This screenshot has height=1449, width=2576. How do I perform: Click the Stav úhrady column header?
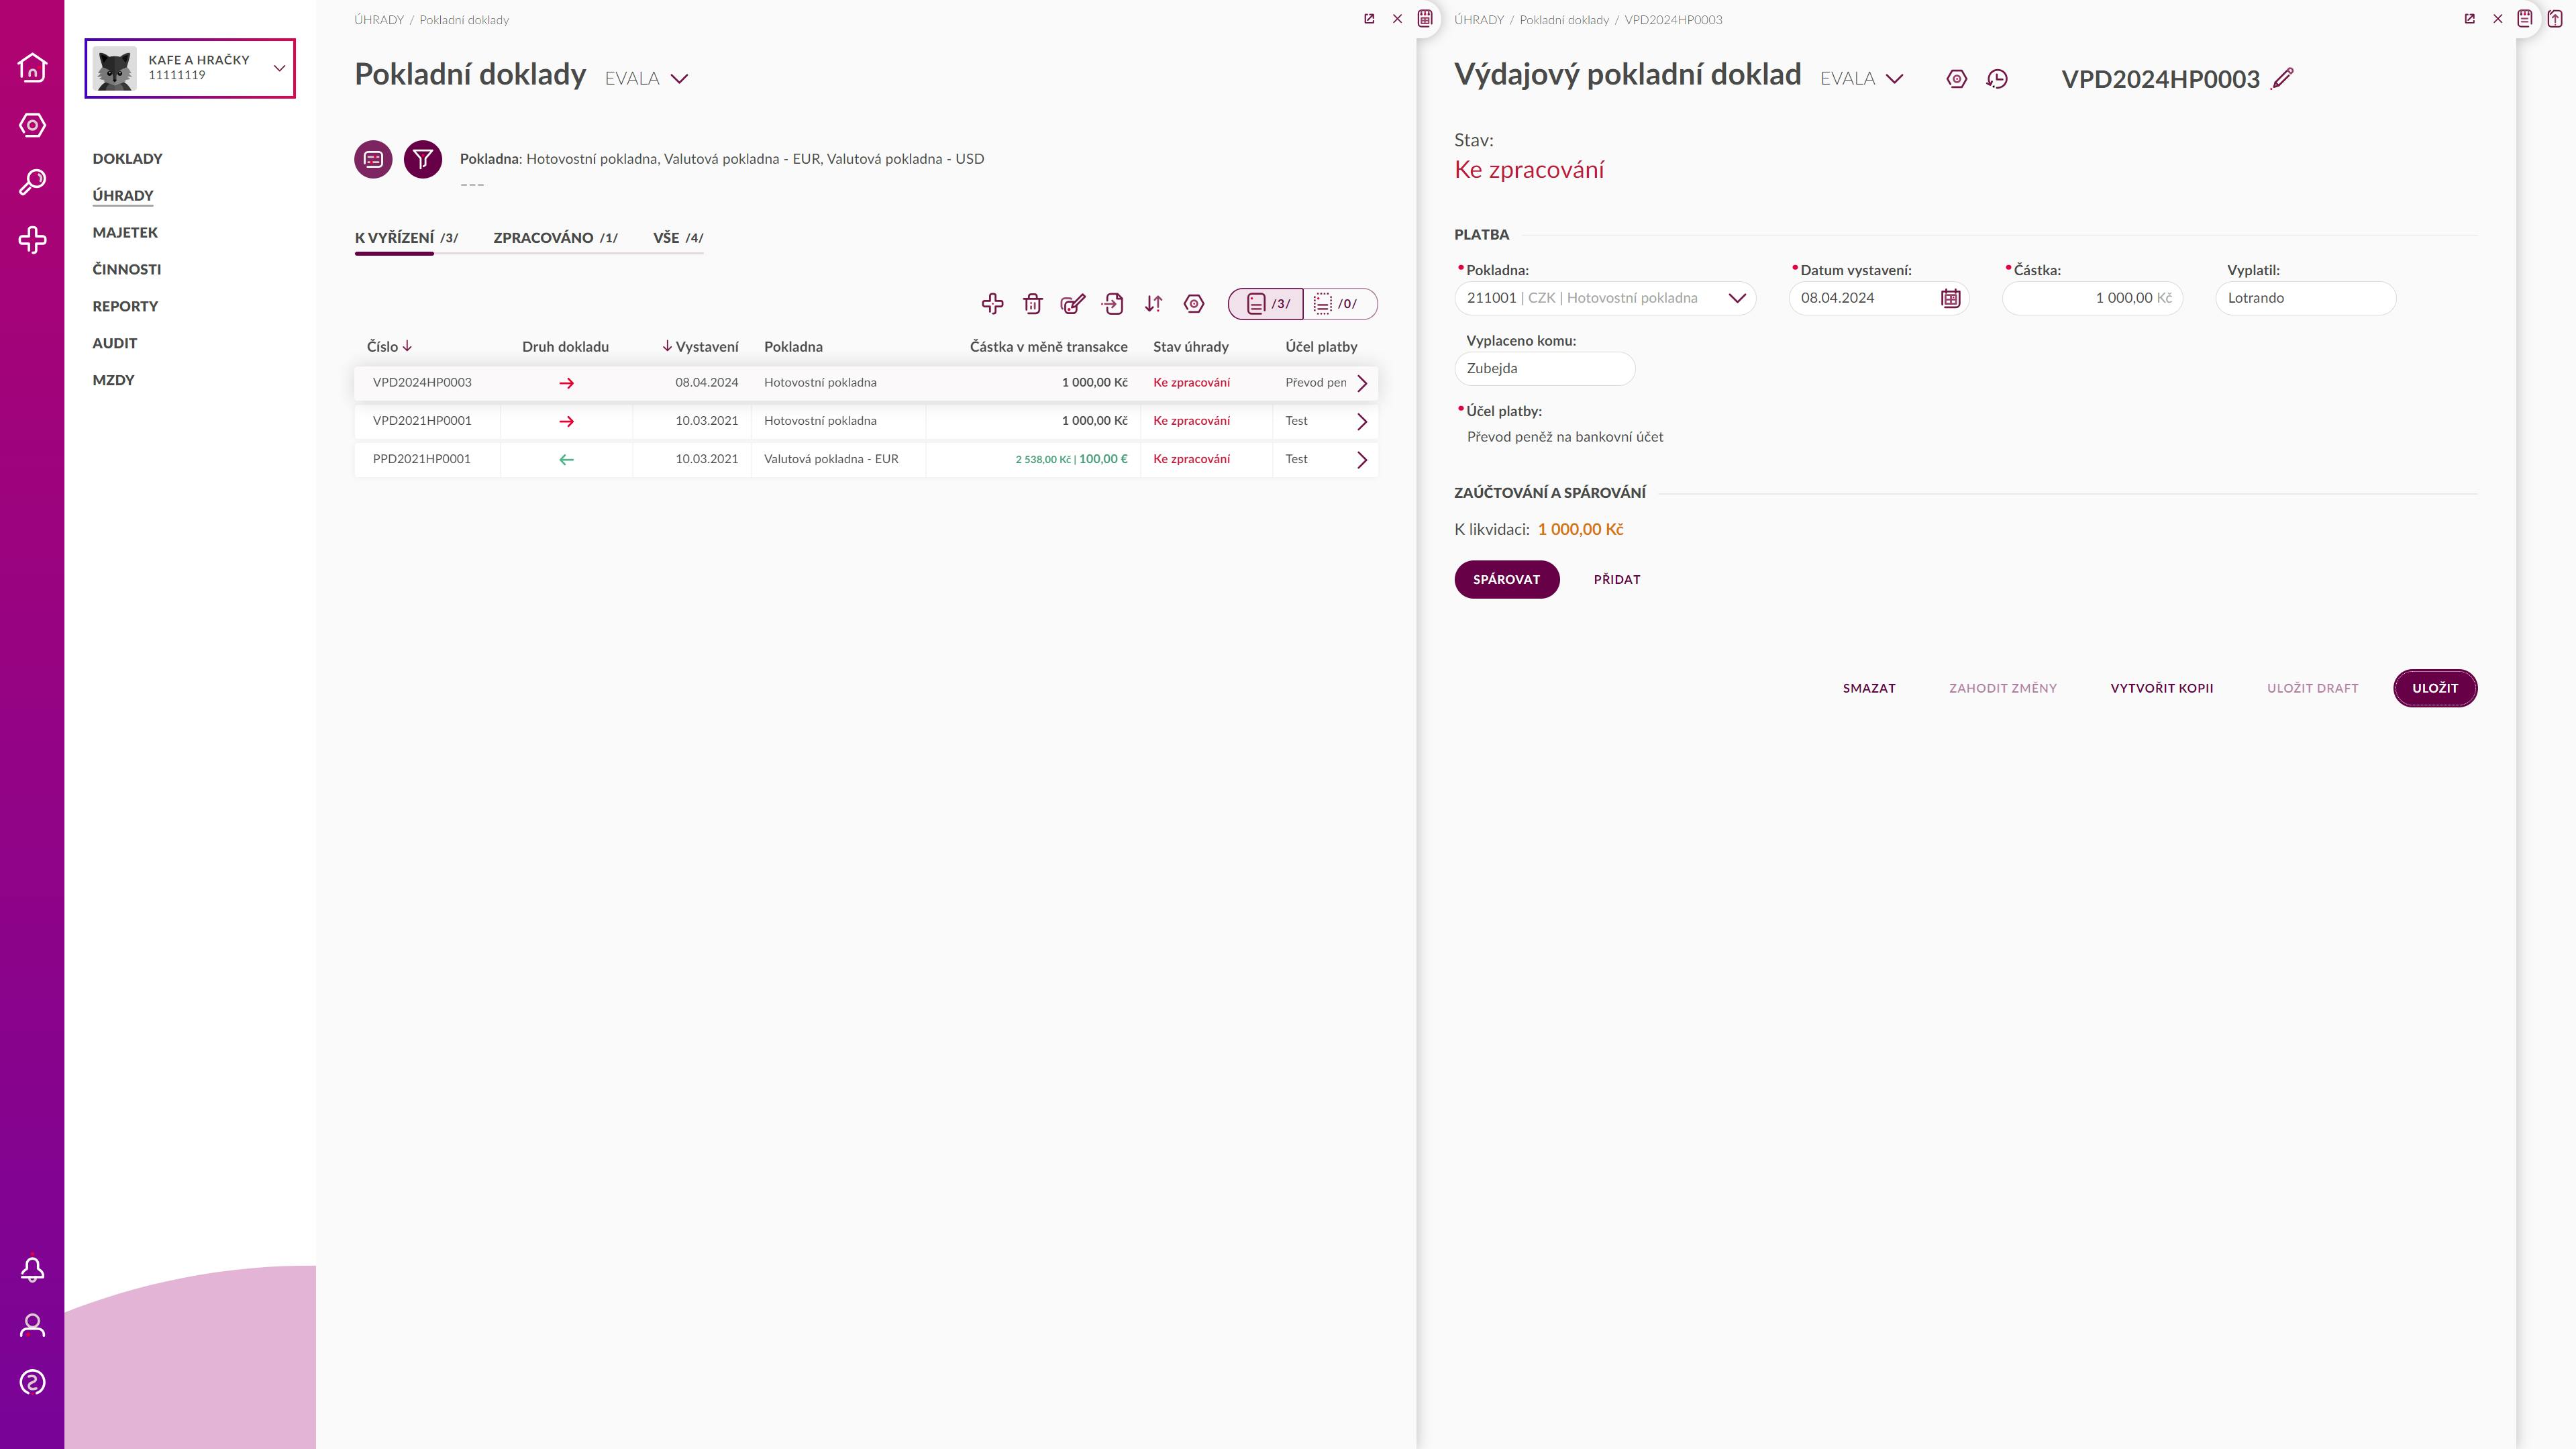(1191, 347)
